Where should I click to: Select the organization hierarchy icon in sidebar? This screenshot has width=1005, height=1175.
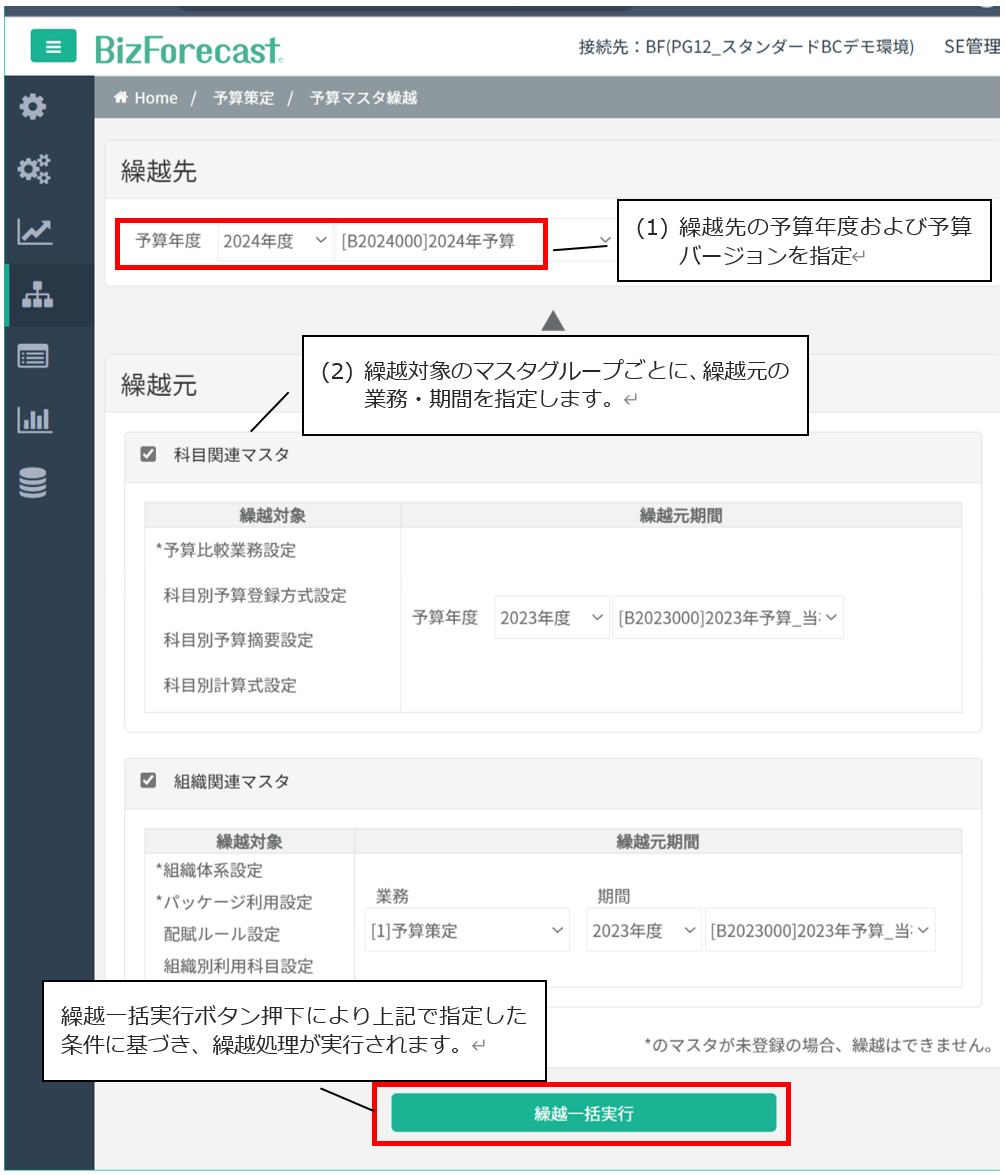pos(36,295)
